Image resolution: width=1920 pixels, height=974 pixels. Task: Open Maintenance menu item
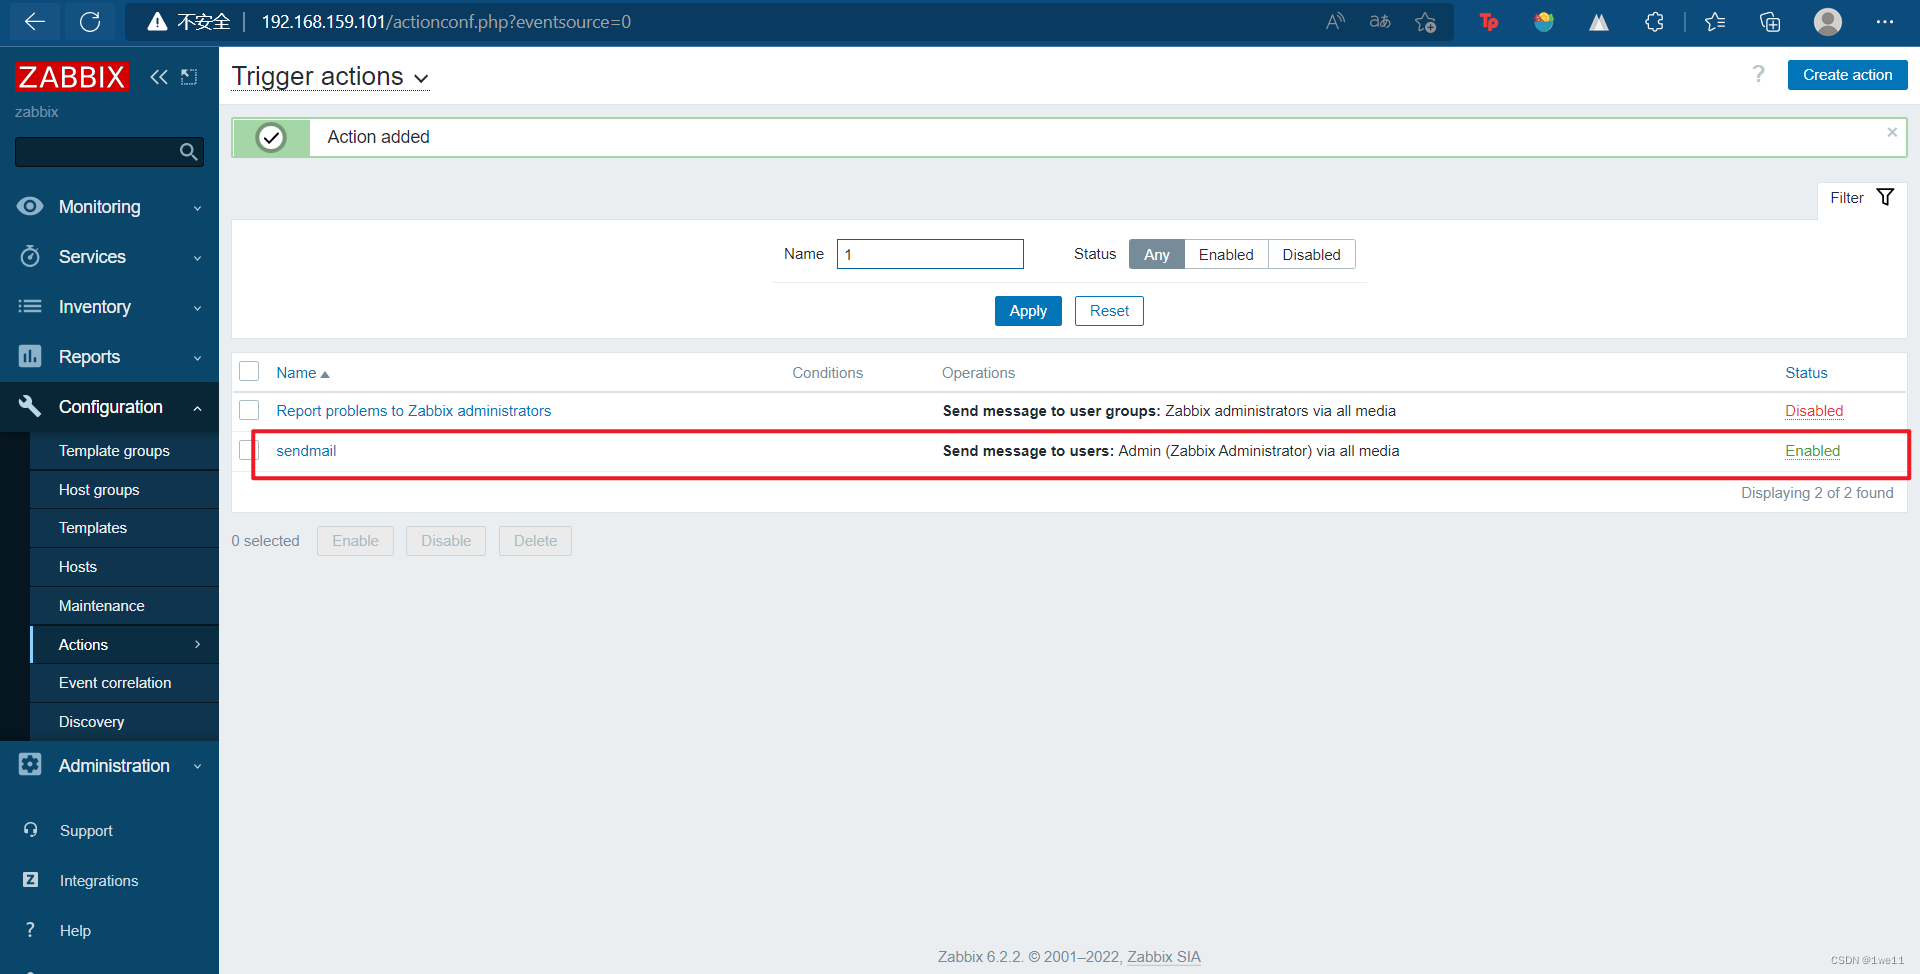124,606
